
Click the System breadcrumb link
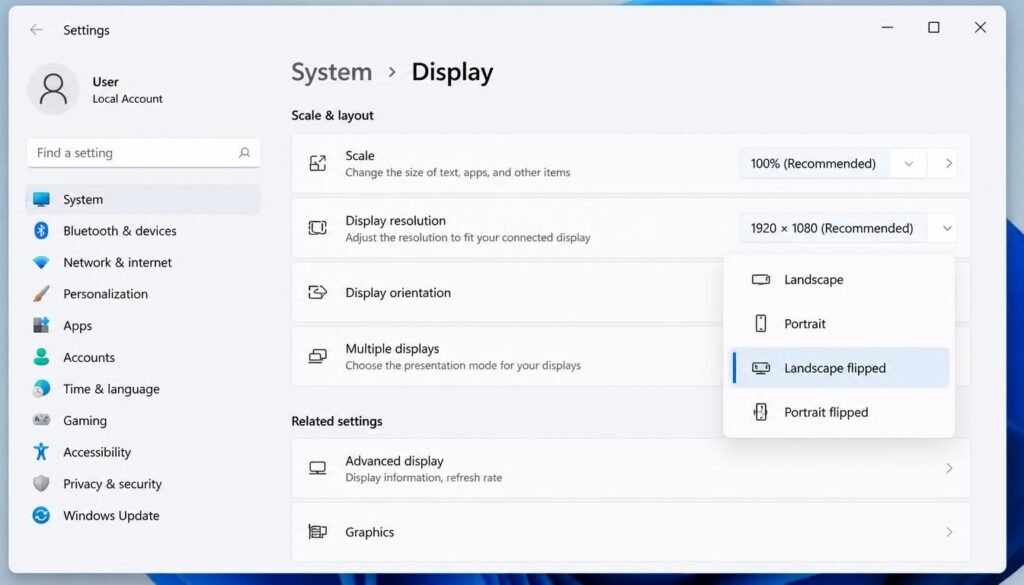[x=332, y=72]
